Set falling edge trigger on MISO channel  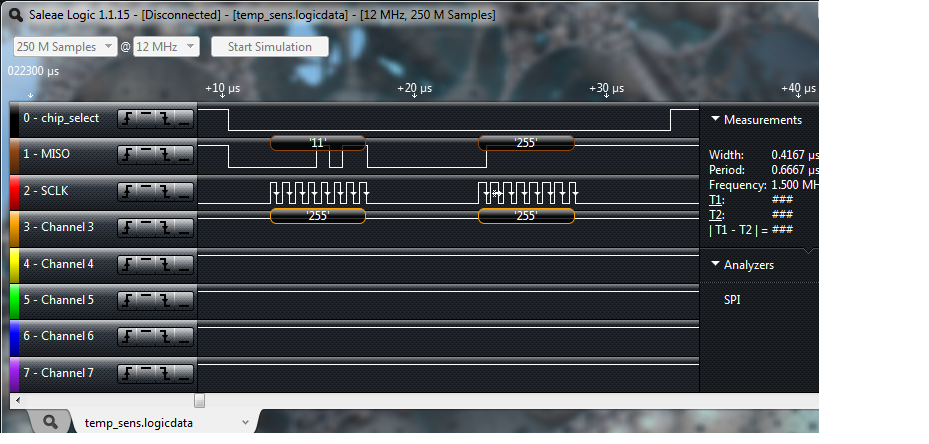point(165,155)
